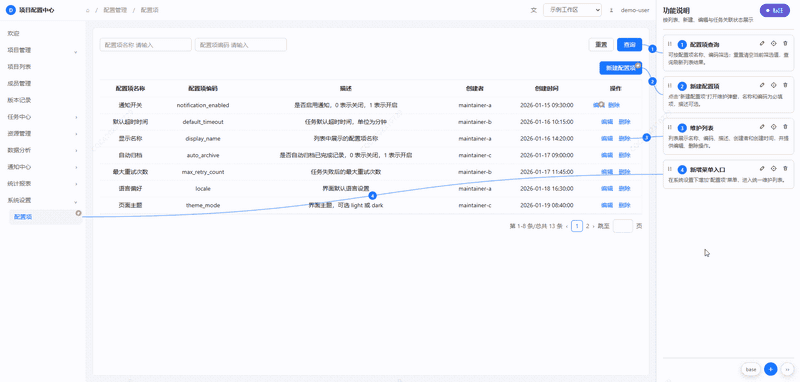Edit the 配置项查询 note card
Viewport: 800px width, 382px height.
pos(762,44)
